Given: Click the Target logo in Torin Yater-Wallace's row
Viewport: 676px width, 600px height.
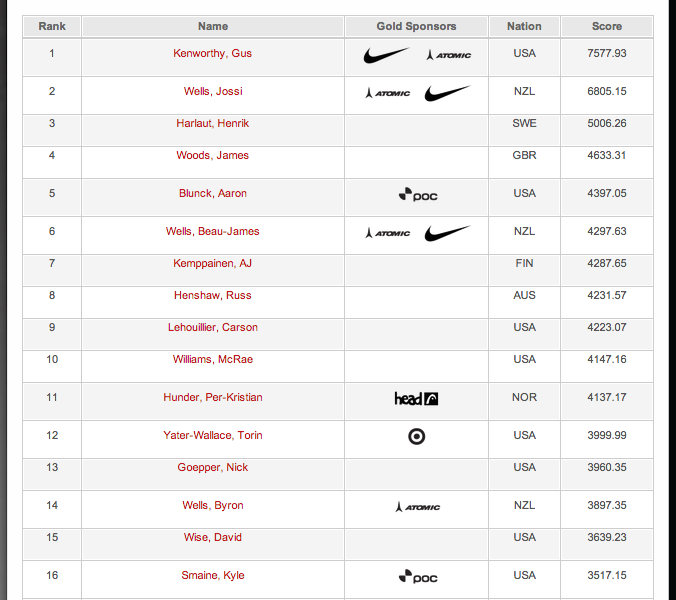Looking at the screenshot, I should [416, 436].
